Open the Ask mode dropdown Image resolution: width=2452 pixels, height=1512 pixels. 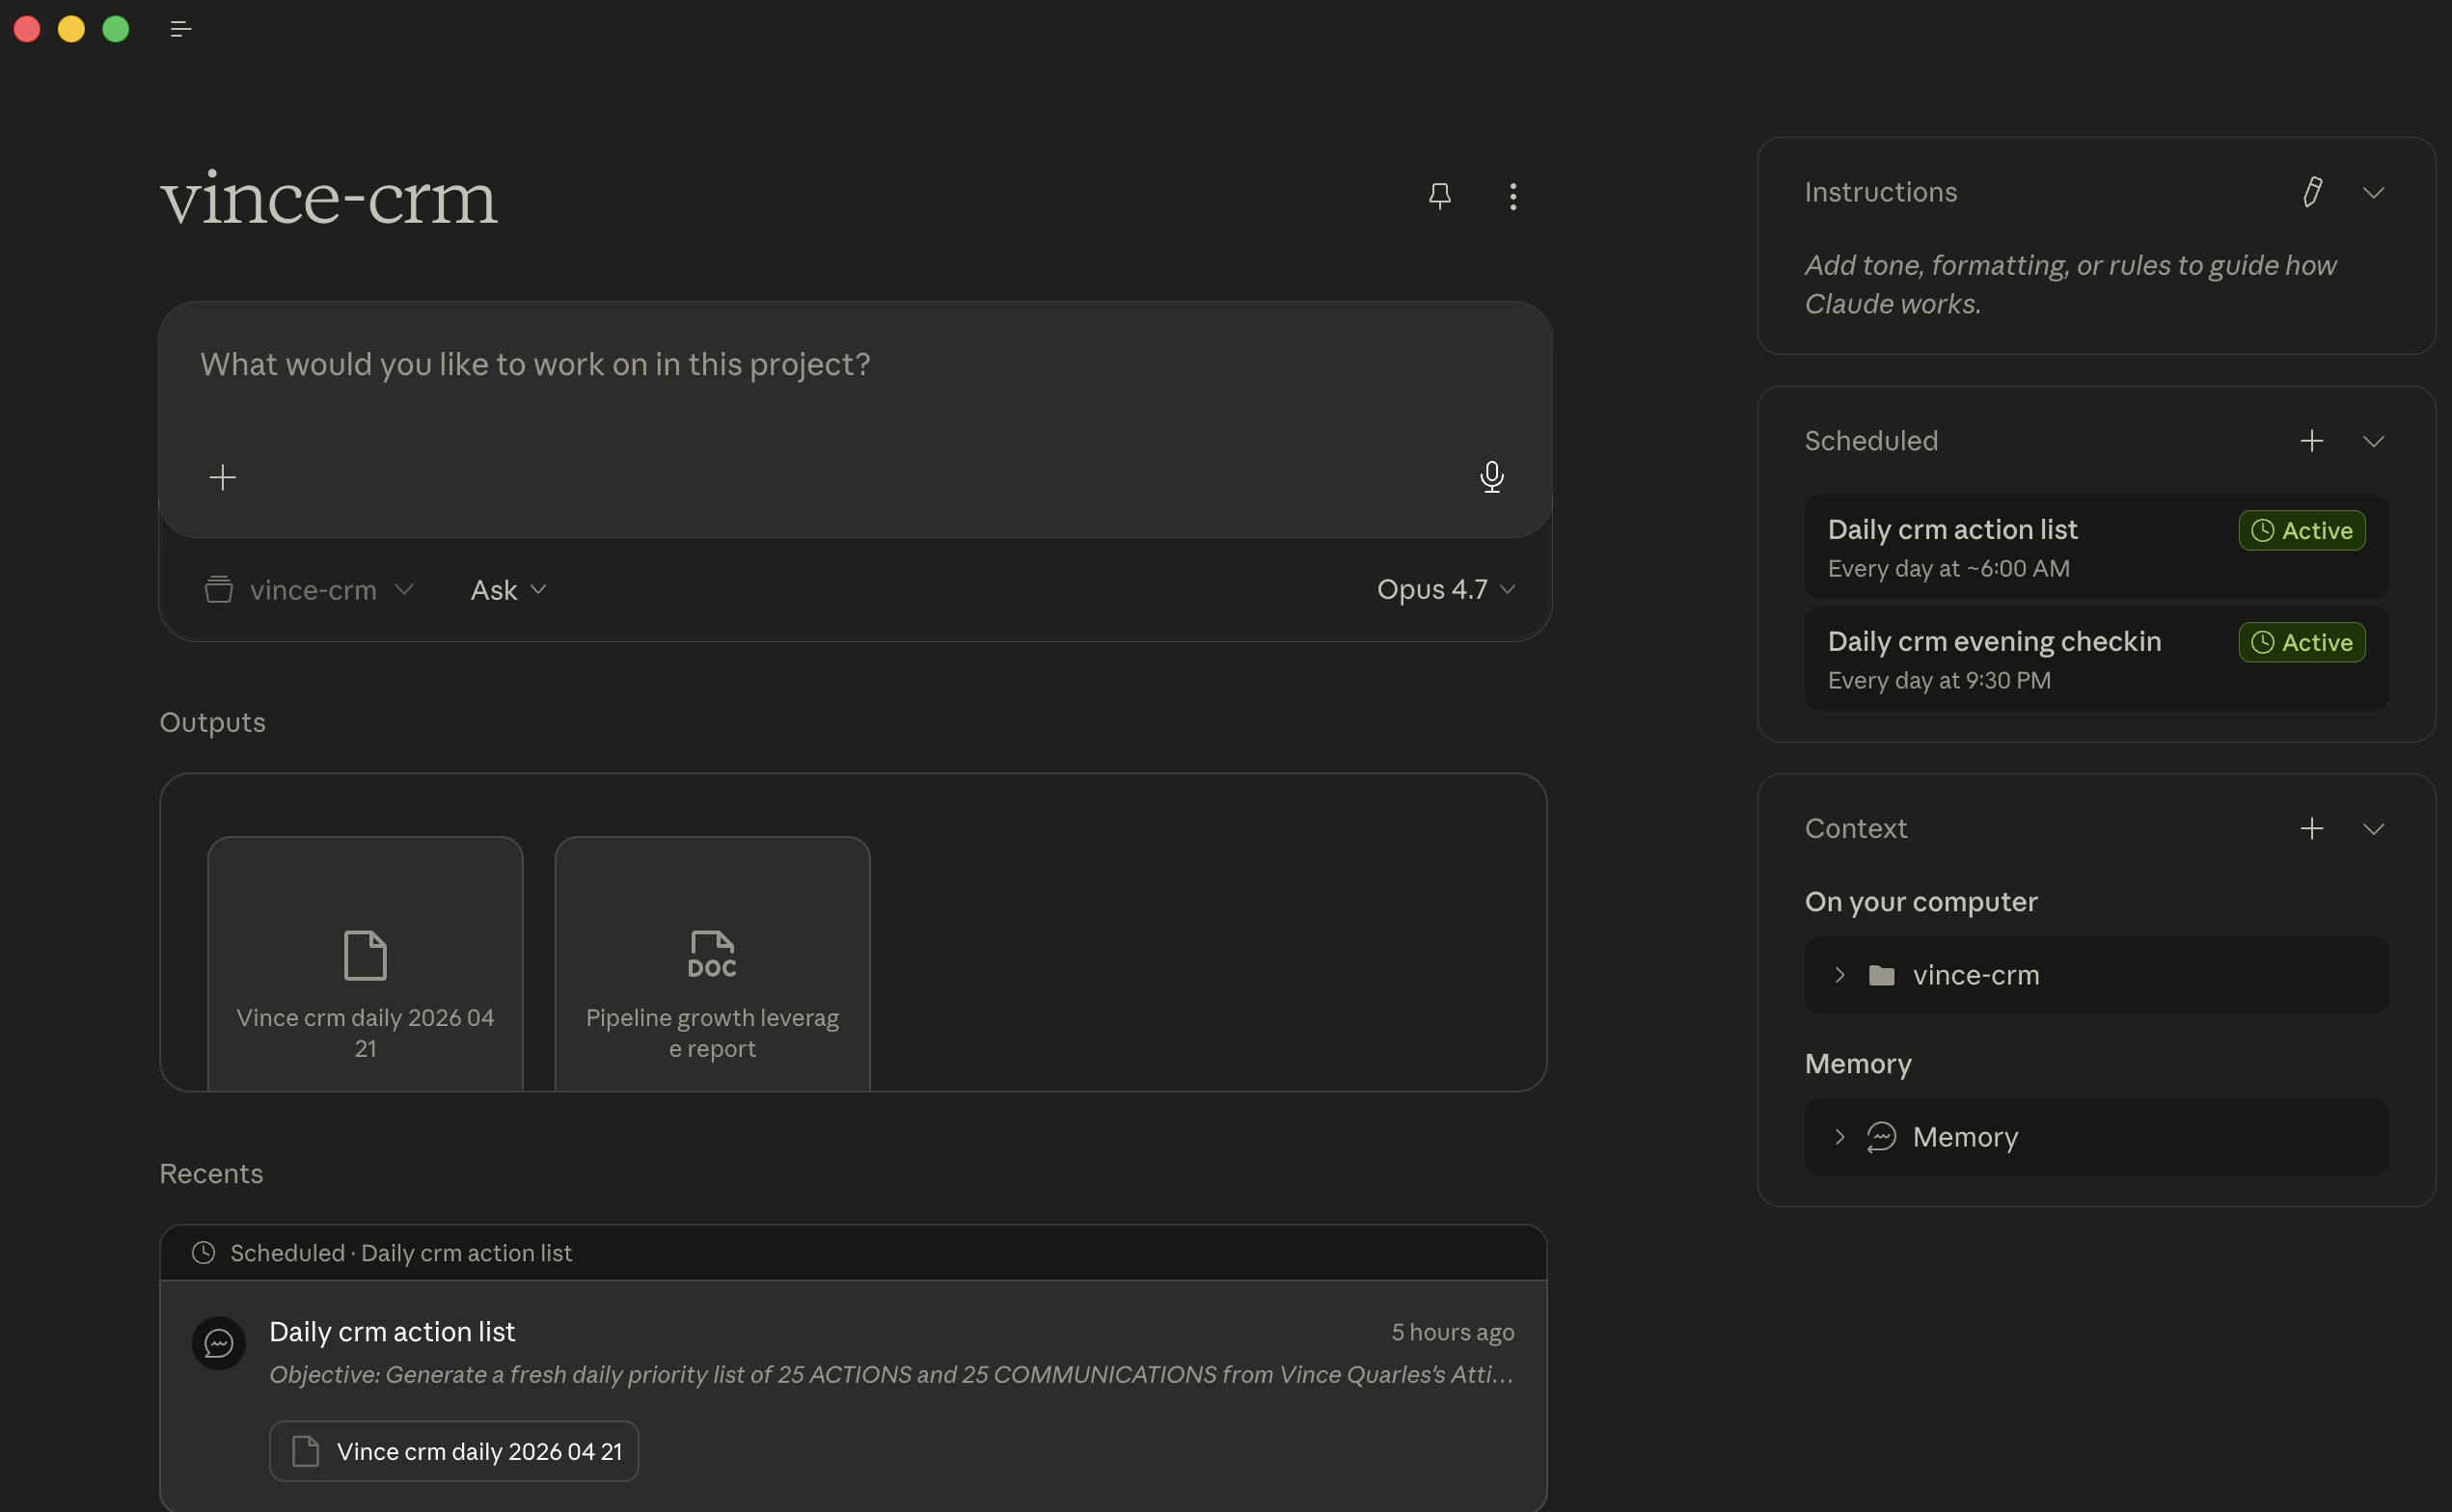(x=508, y=590)
